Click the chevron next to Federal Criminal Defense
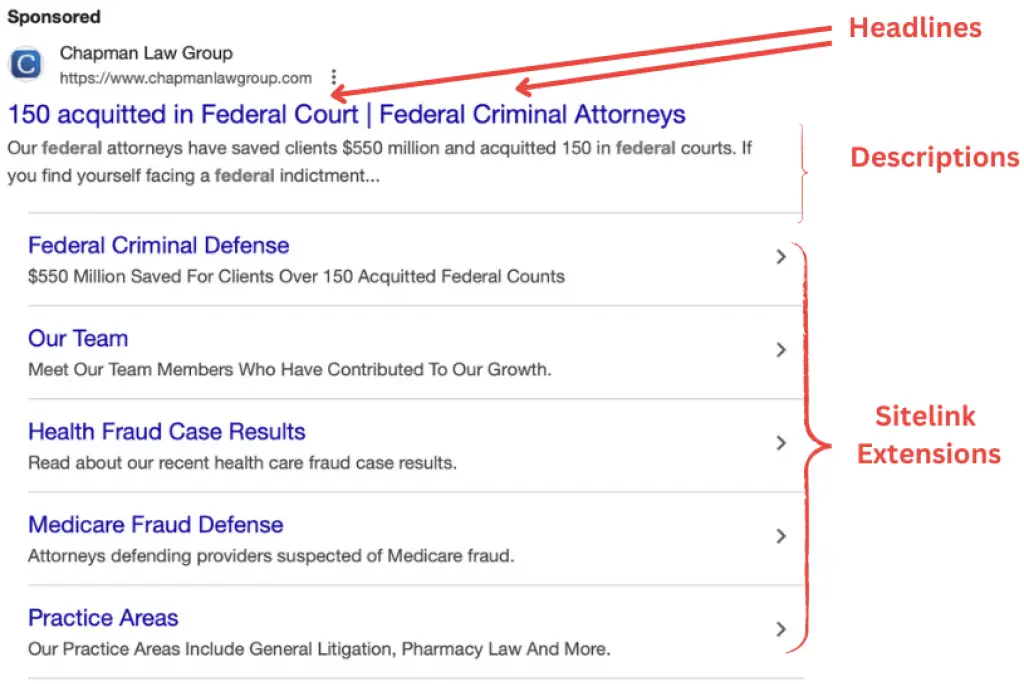 (x=782, y=257)
